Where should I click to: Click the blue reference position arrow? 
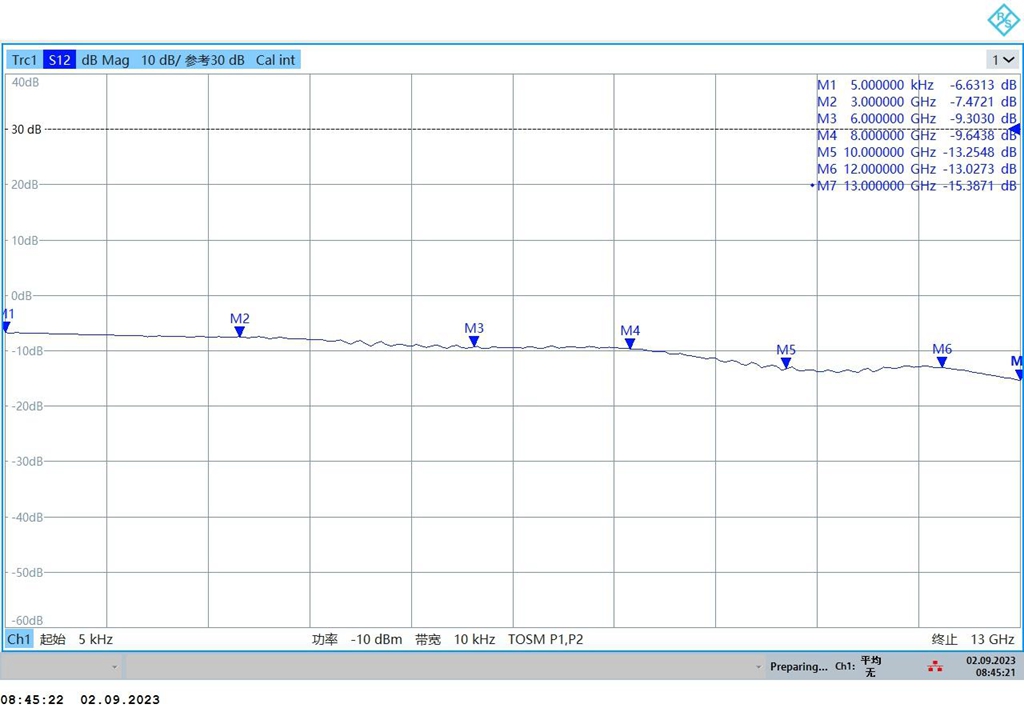coord(1015,129)
